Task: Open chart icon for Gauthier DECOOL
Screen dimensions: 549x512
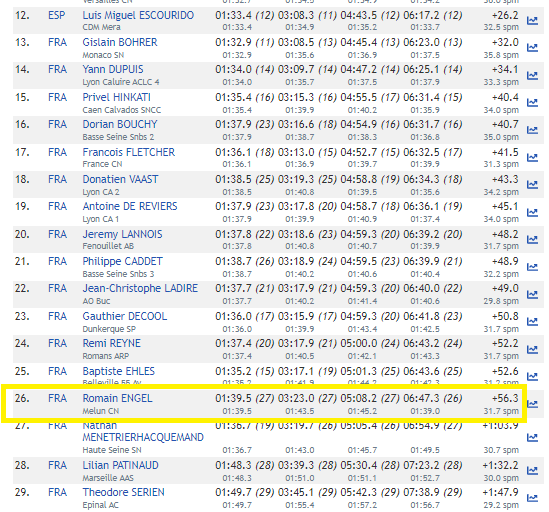Action: pos(532,321)
